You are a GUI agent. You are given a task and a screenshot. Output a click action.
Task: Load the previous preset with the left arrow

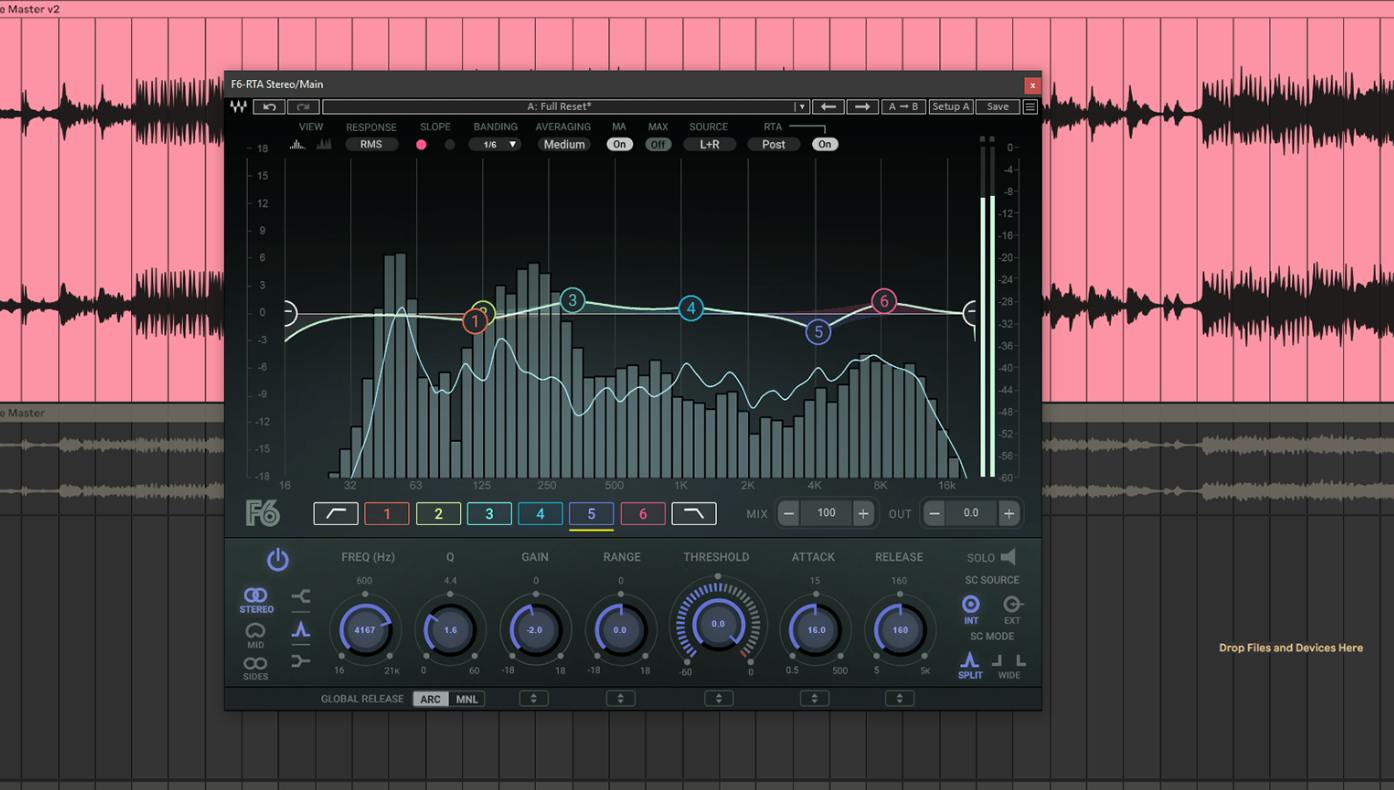(x=828, y=107)
